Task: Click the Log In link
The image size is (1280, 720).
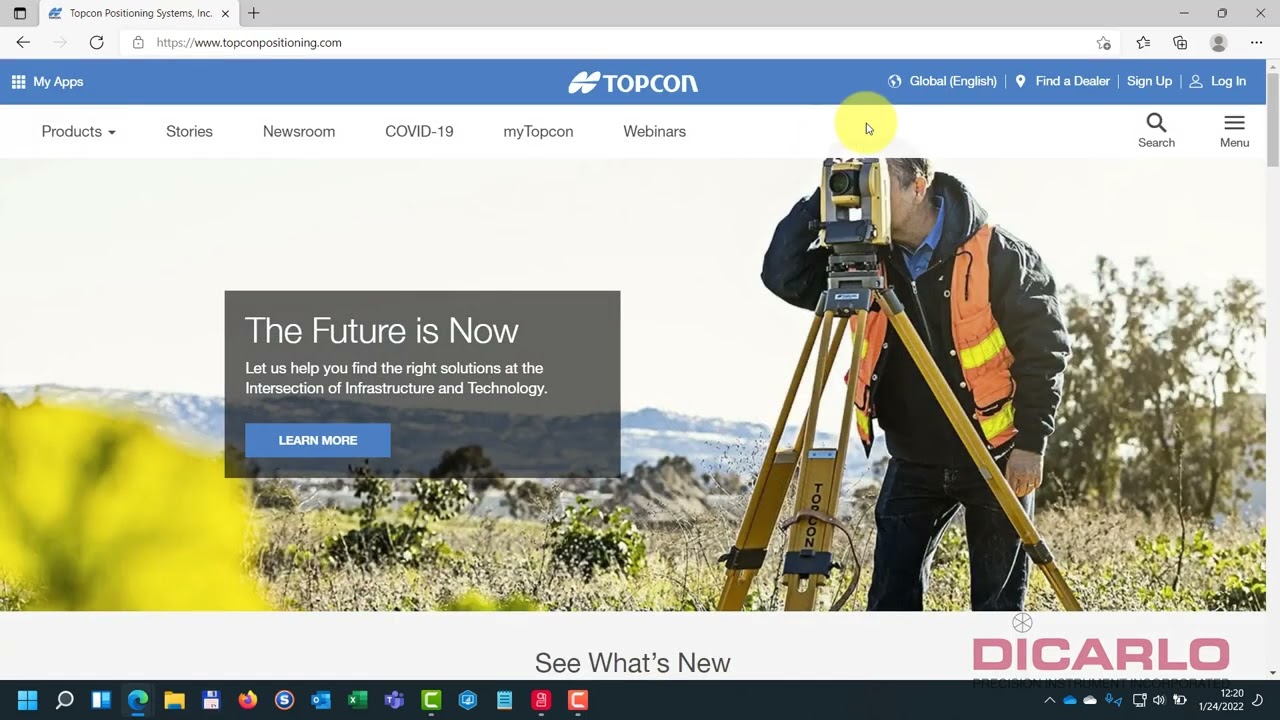Action: [1217, 81]
